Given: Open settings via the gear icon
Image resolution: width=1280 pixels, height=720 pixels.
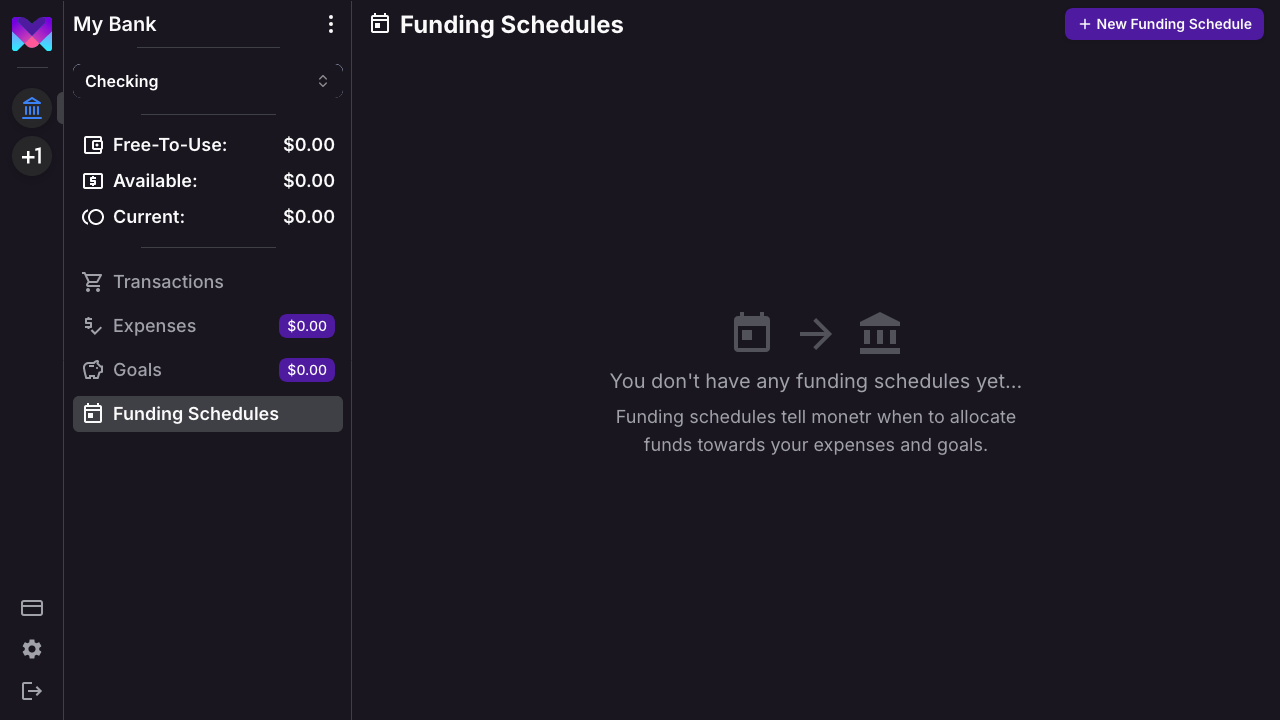Looking at the screenshot, I should pos(32,649).
